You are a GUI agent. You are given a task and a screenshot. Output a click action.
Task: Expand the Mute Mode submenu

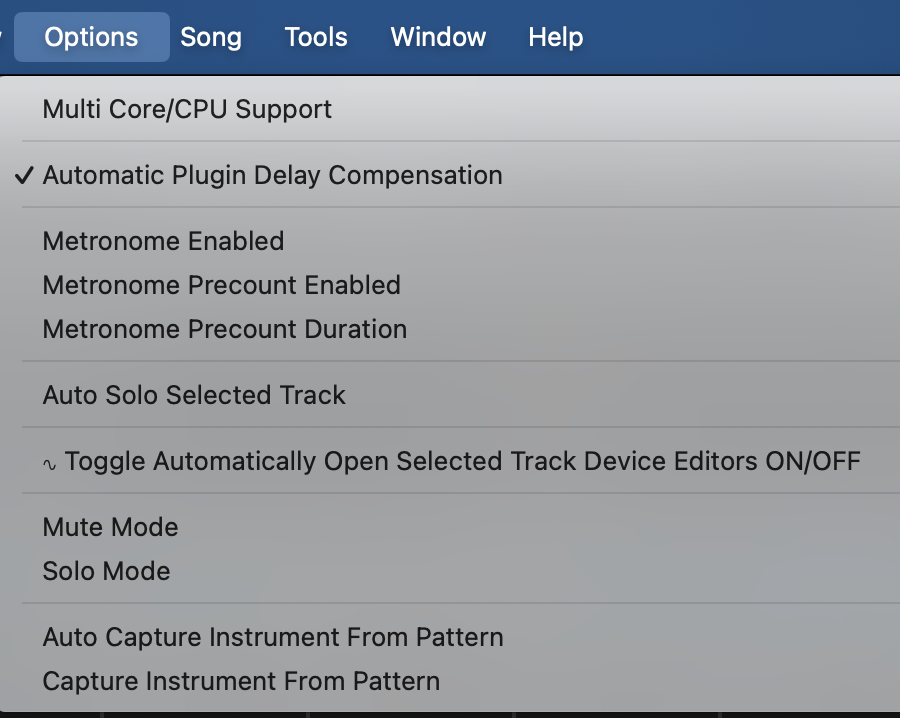(110, 527)
